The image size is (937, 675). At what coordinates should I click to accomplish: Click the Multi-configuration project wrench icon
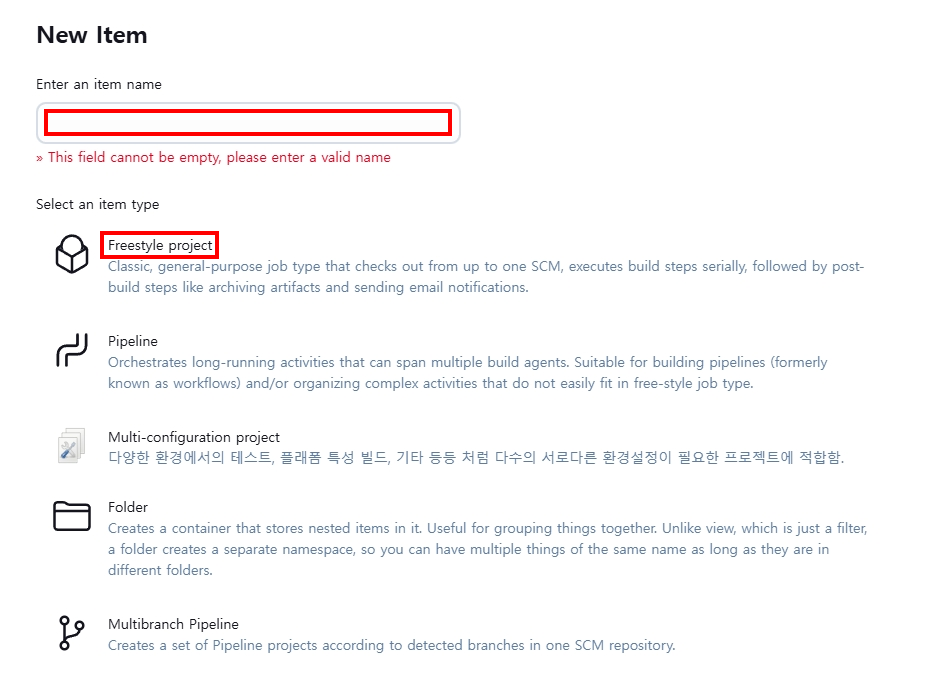[x=72, y=446]
